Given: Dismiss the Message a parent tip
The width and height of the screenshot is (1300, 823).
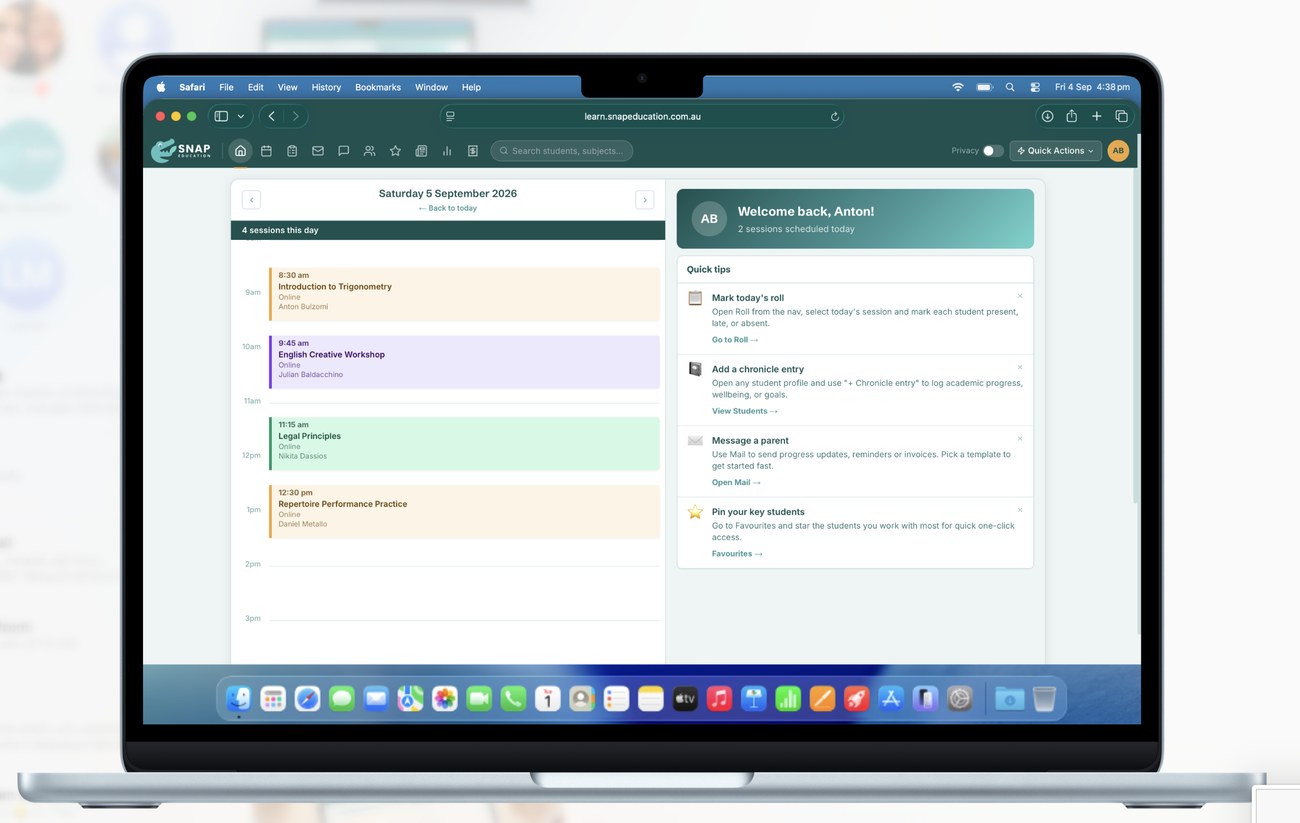Looking at the screenshot, I should 1020,439.
